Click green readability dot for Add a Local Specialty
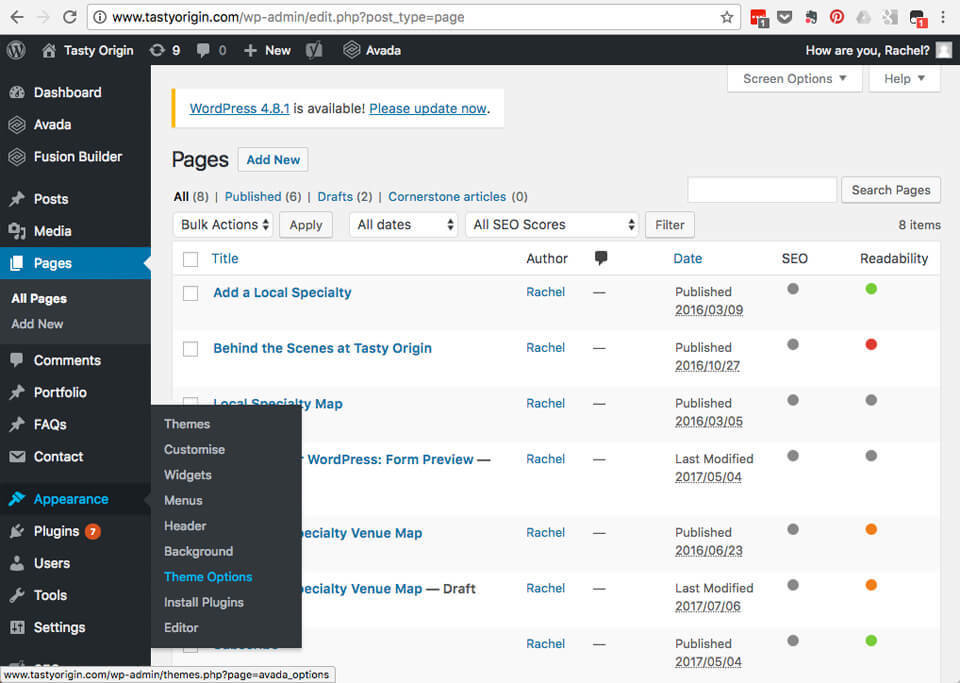Viewport: 960px width, 683px height. coord(871,289)
